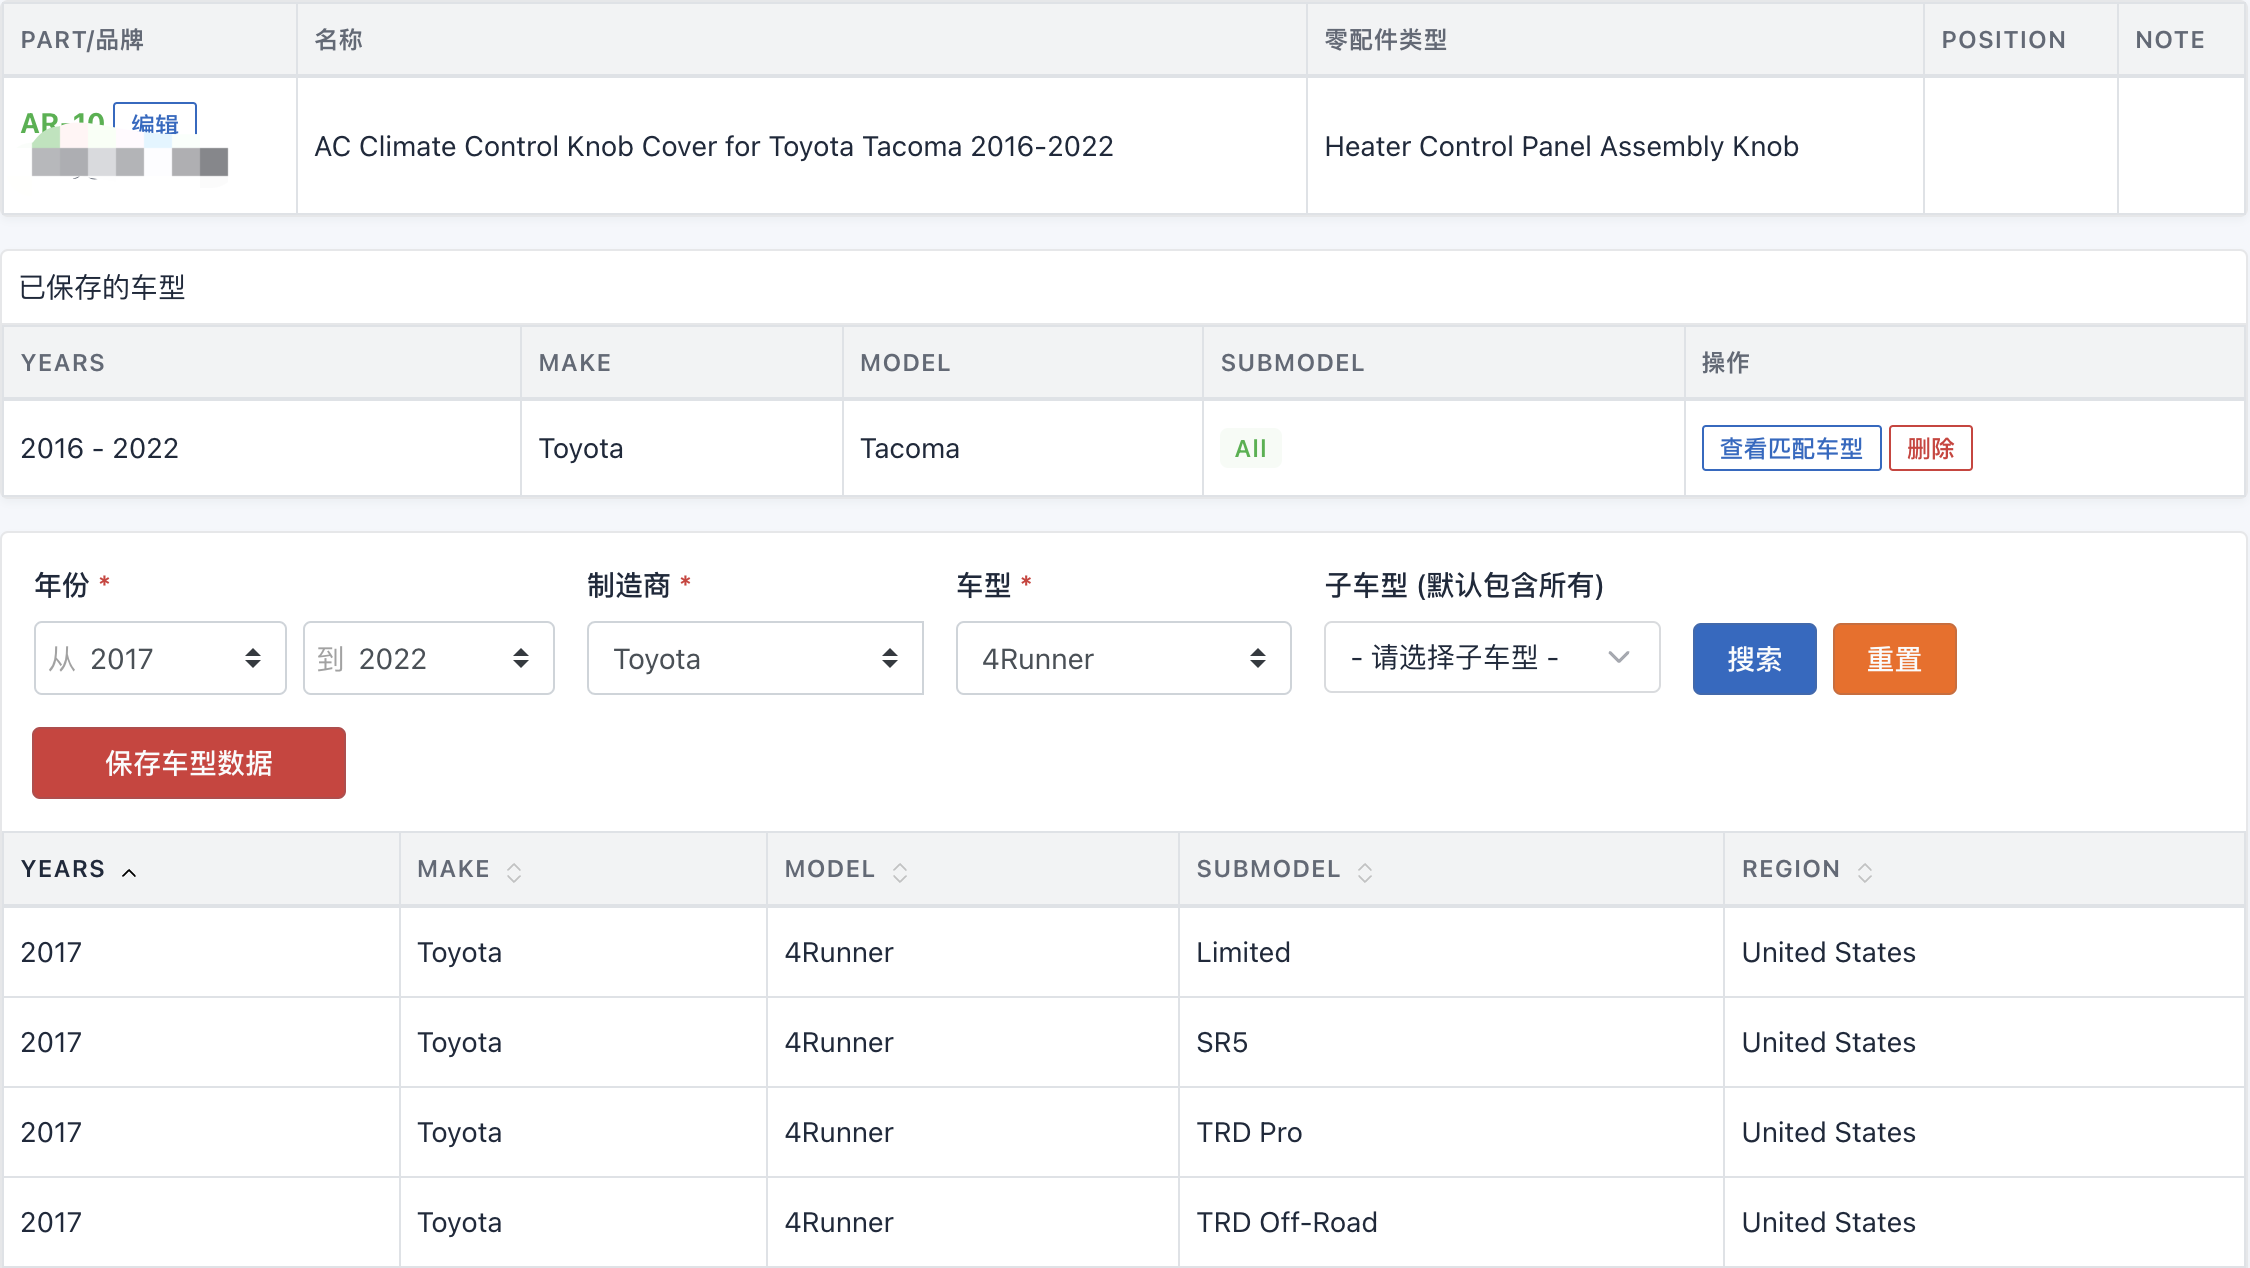Sort by REGION column icon
Screen dimensions: 2250x1268
click(1865, 872)
